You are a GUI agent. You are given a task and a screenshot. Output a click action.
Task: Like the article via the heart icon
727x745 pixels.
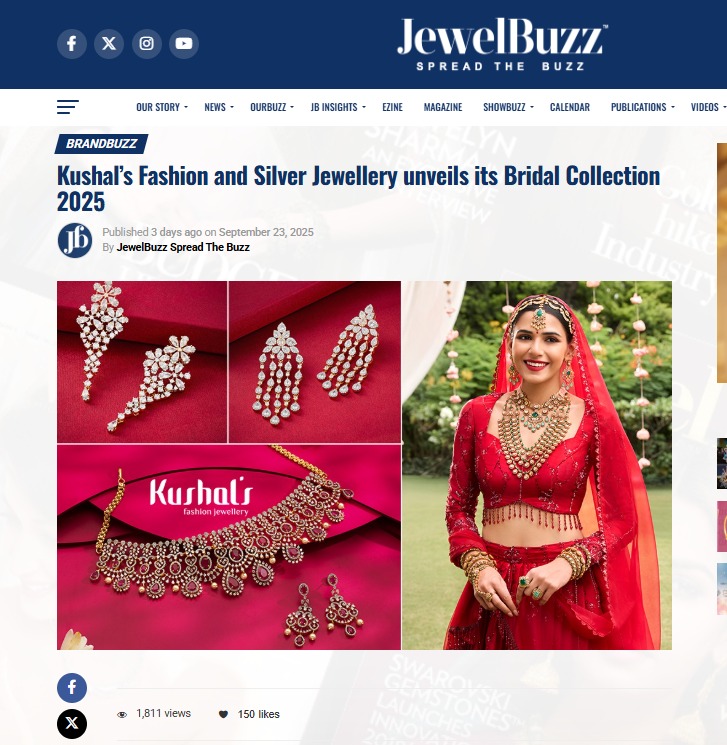pos(223,714)
